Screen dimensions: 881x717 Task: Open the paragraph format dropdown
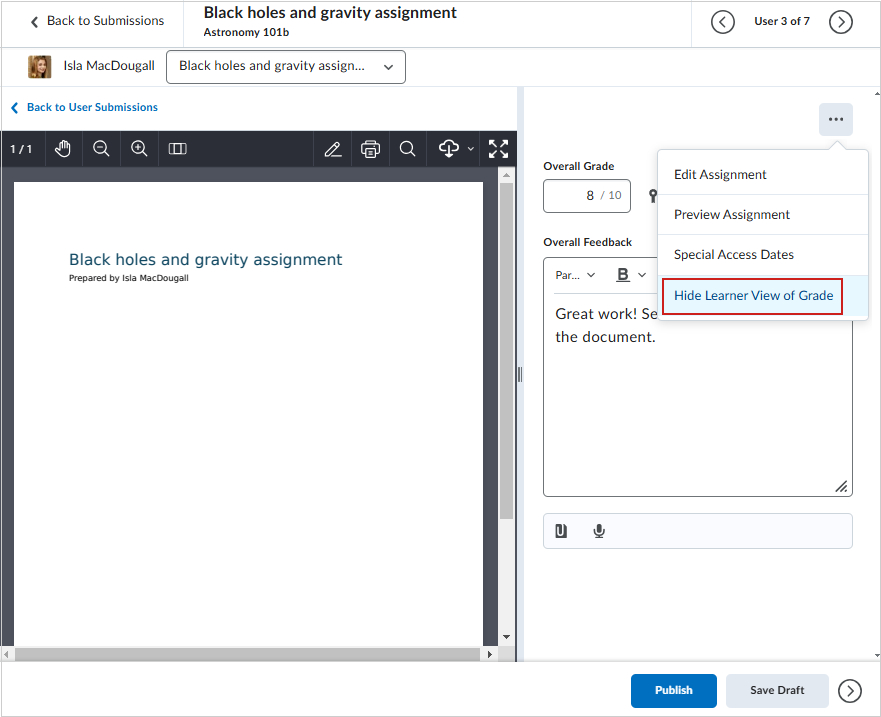[575, 275]
